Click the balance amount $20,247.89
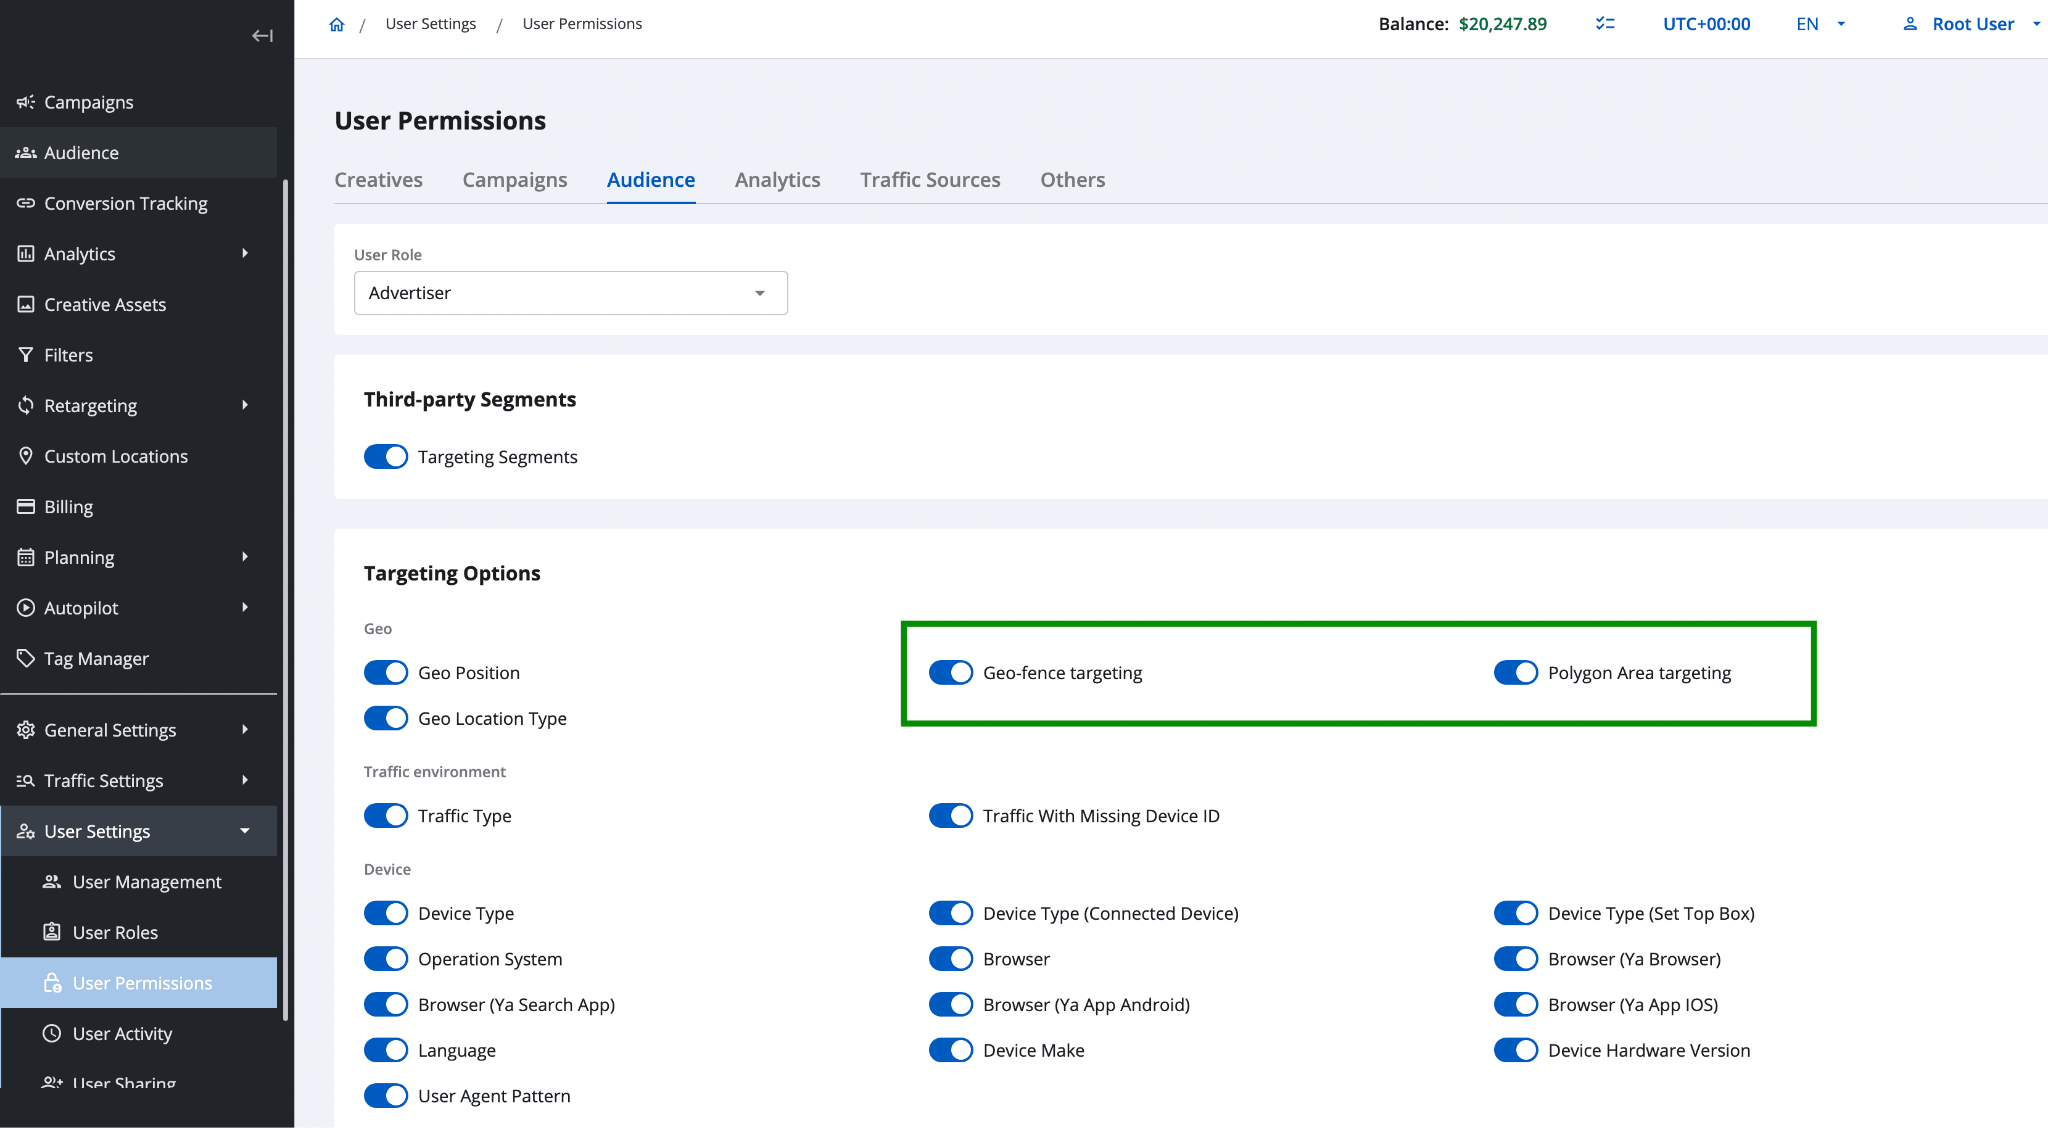 [x=1502, y=24]
